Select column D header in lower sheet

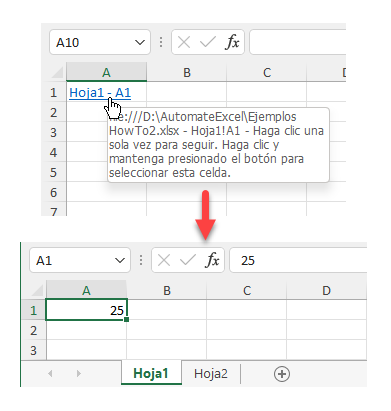[x=326, y=290]
